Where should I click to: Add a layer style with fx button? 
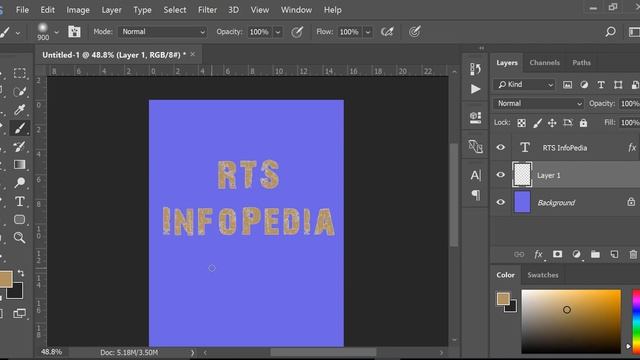(538, 255)
